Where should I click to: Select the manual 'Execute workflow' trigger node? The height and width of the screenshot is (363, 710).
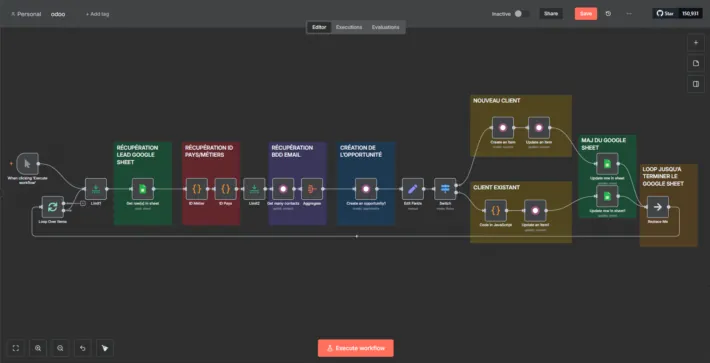(28, 163)
